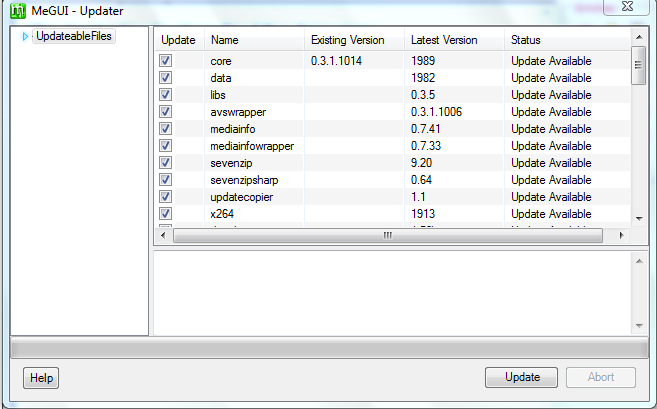
Task: Click the Existing Version column header
Action: 354,40
